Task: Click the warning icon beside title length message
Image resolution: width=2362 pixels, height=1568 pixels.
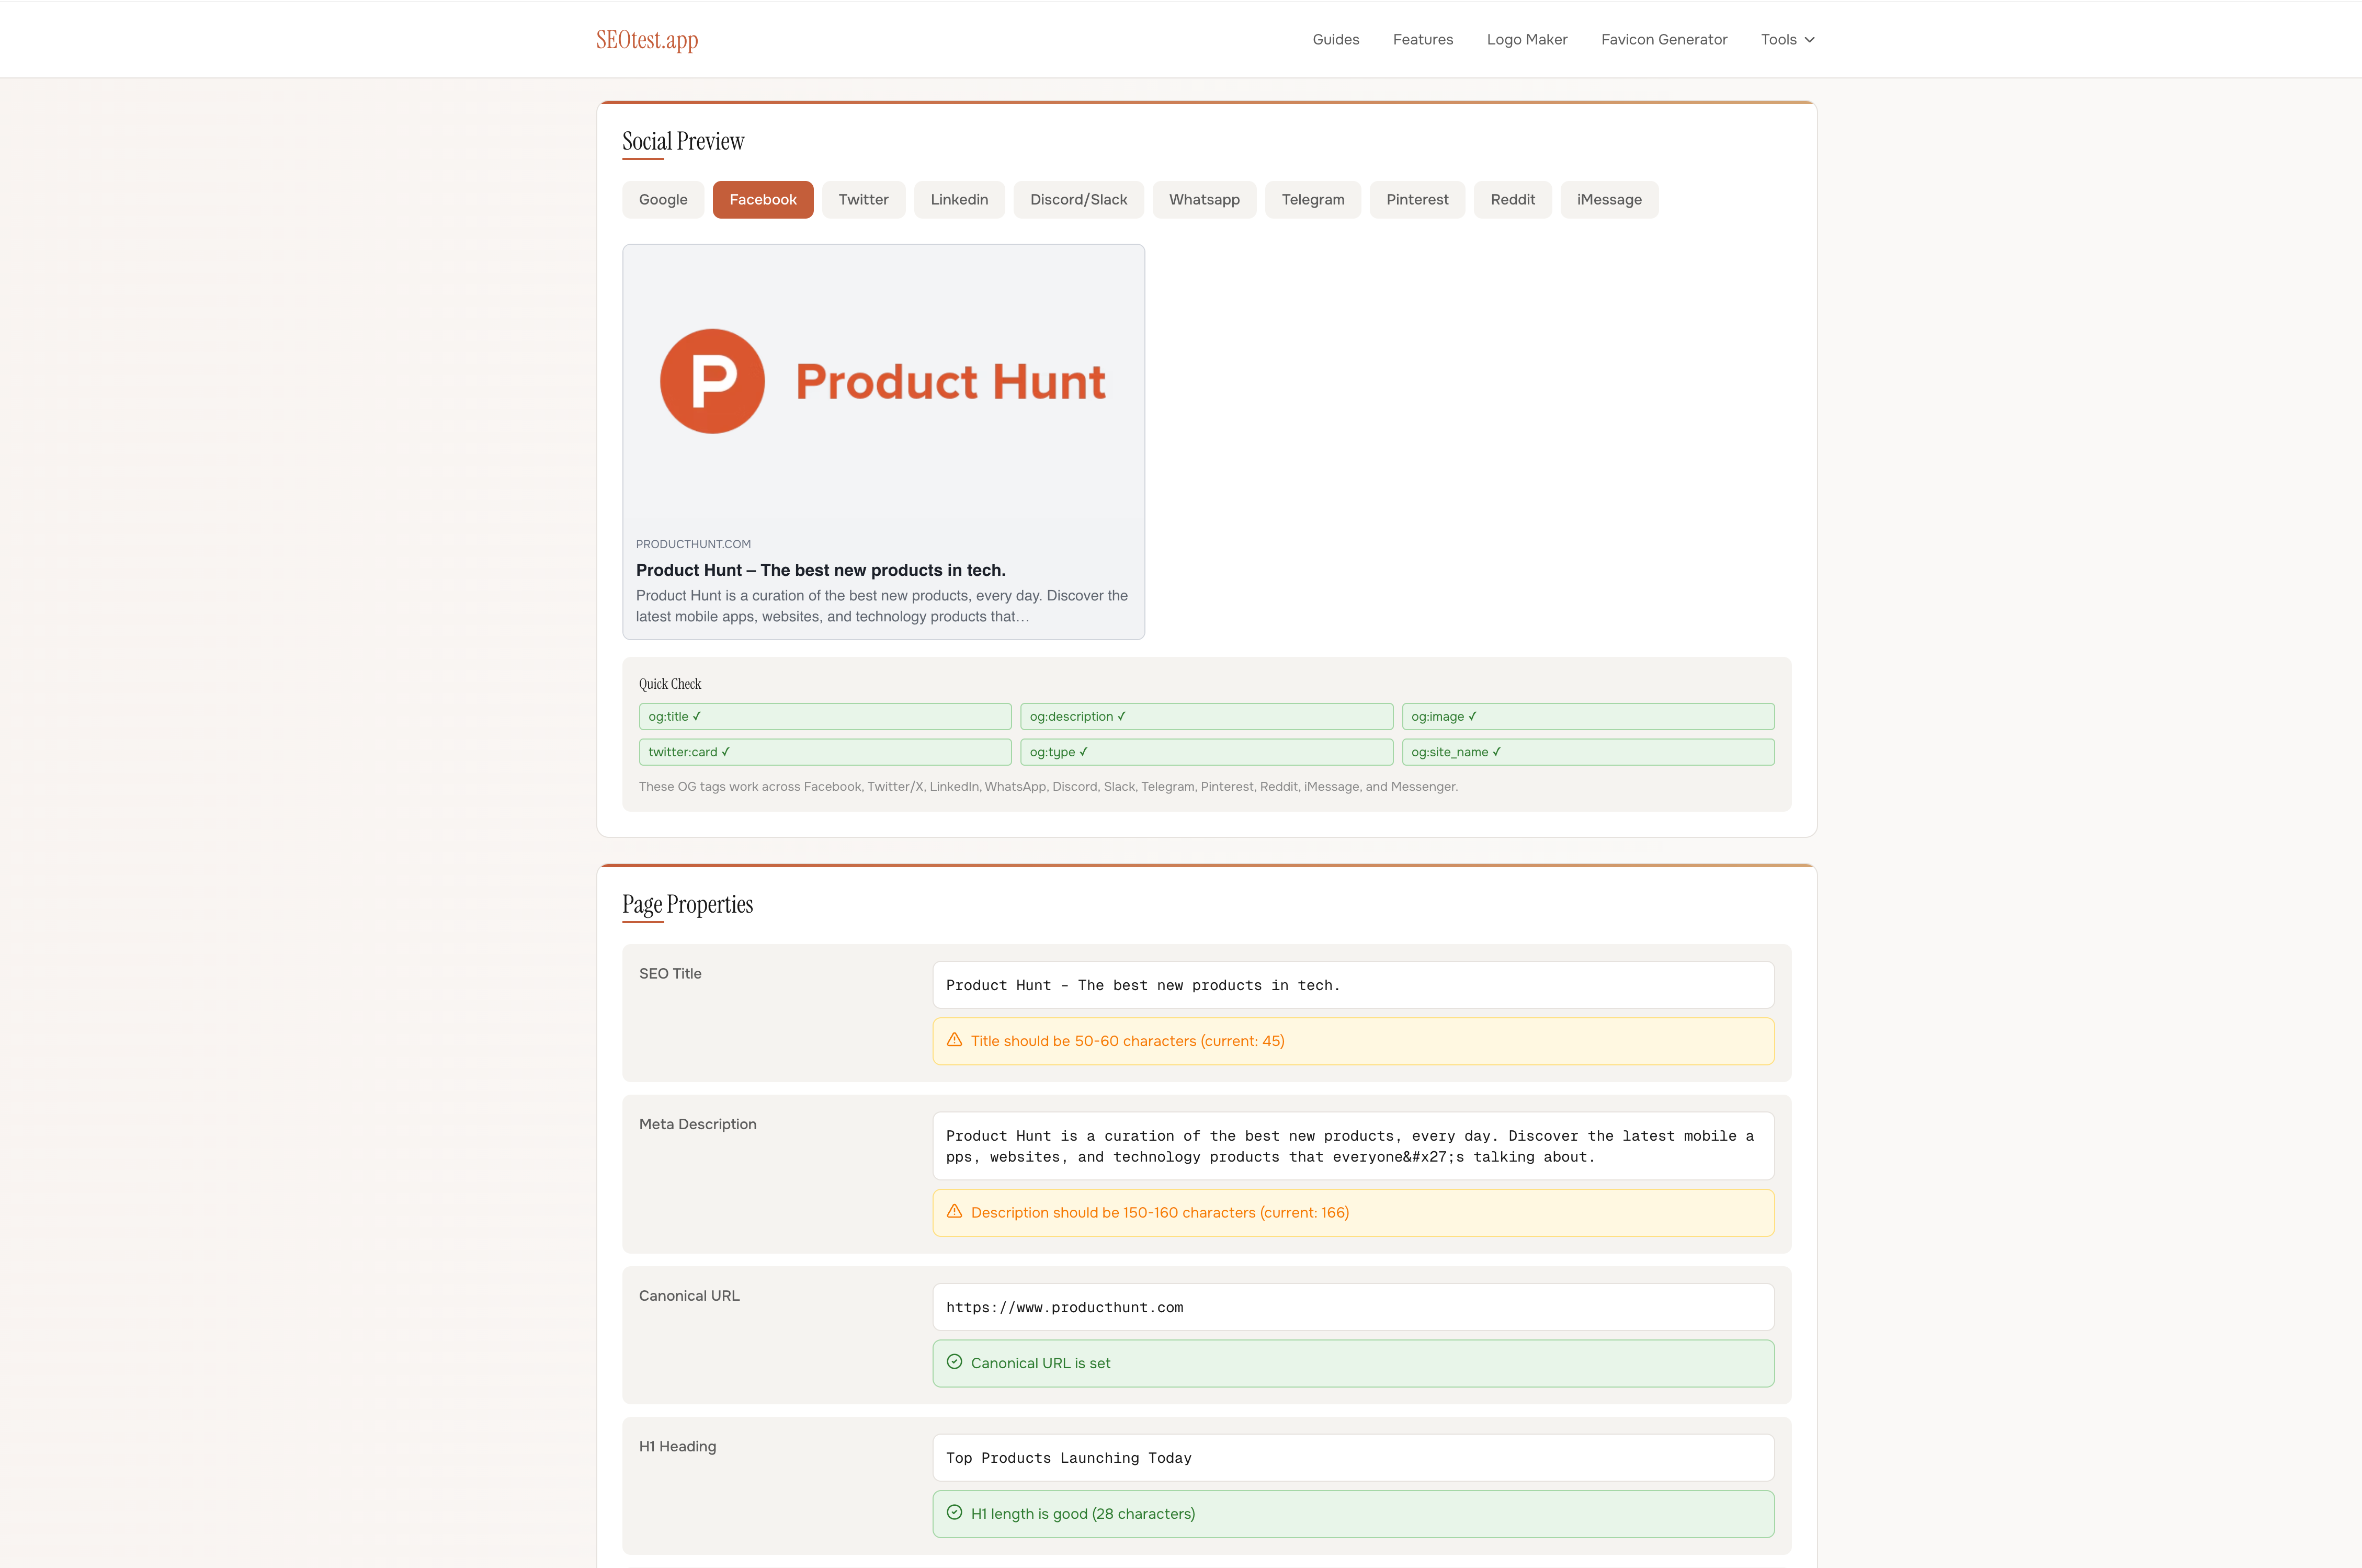Action: (954, 1040)
